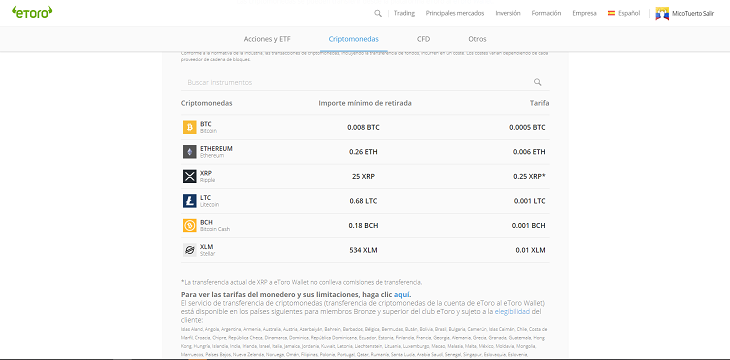This screenshot has height=360, width=730.
Task: Switch to the Otros tab
Action: (477, 39)
